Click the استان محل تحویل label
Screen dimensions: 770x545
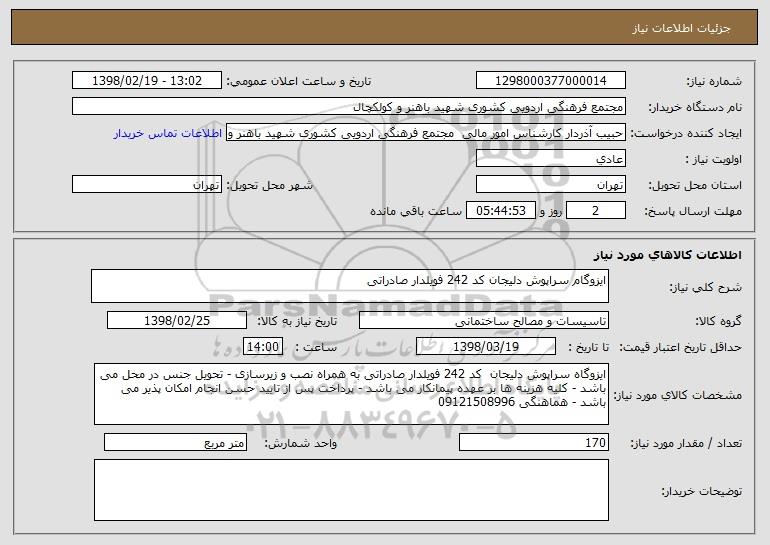(x=695, y=186)
